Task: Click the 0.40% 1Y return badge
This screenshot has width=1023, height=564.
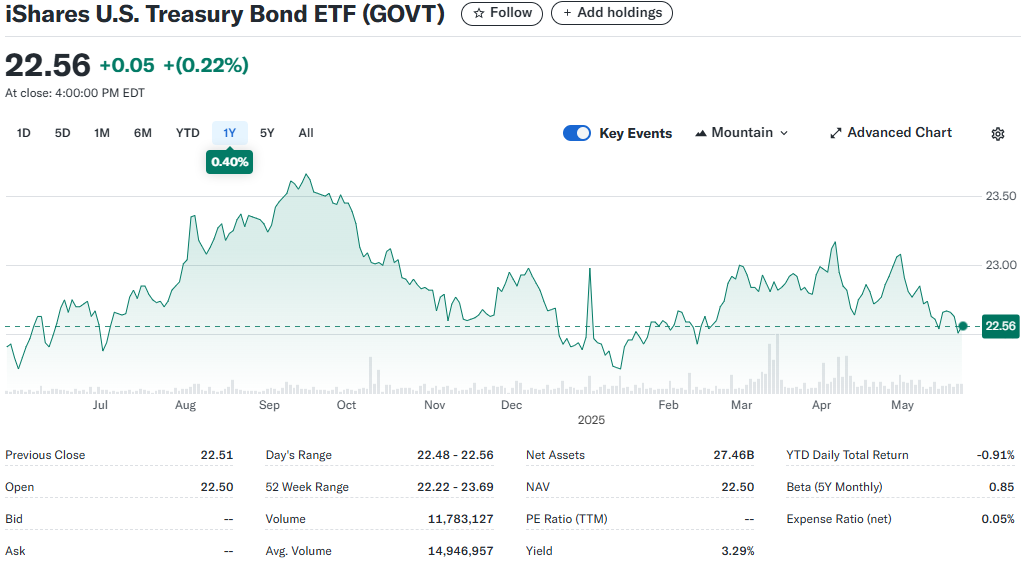Action: pos(230,162)
